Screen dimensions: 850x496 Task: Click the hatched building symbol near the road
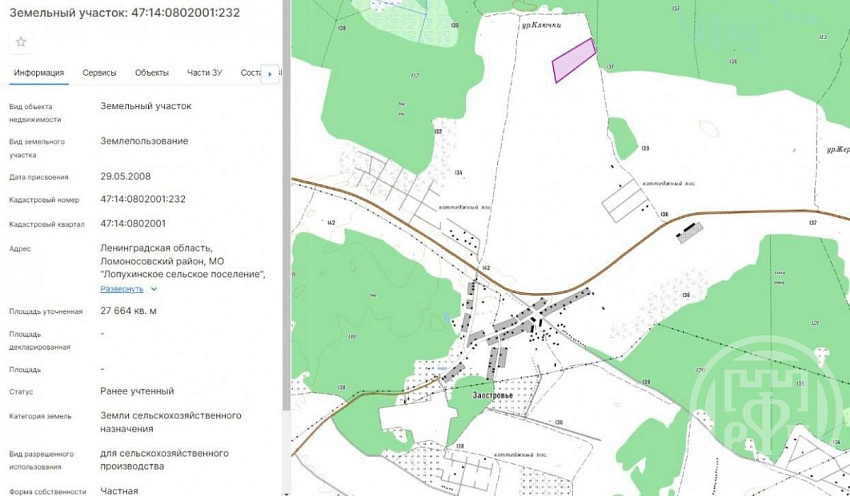(x=689, y=232)
